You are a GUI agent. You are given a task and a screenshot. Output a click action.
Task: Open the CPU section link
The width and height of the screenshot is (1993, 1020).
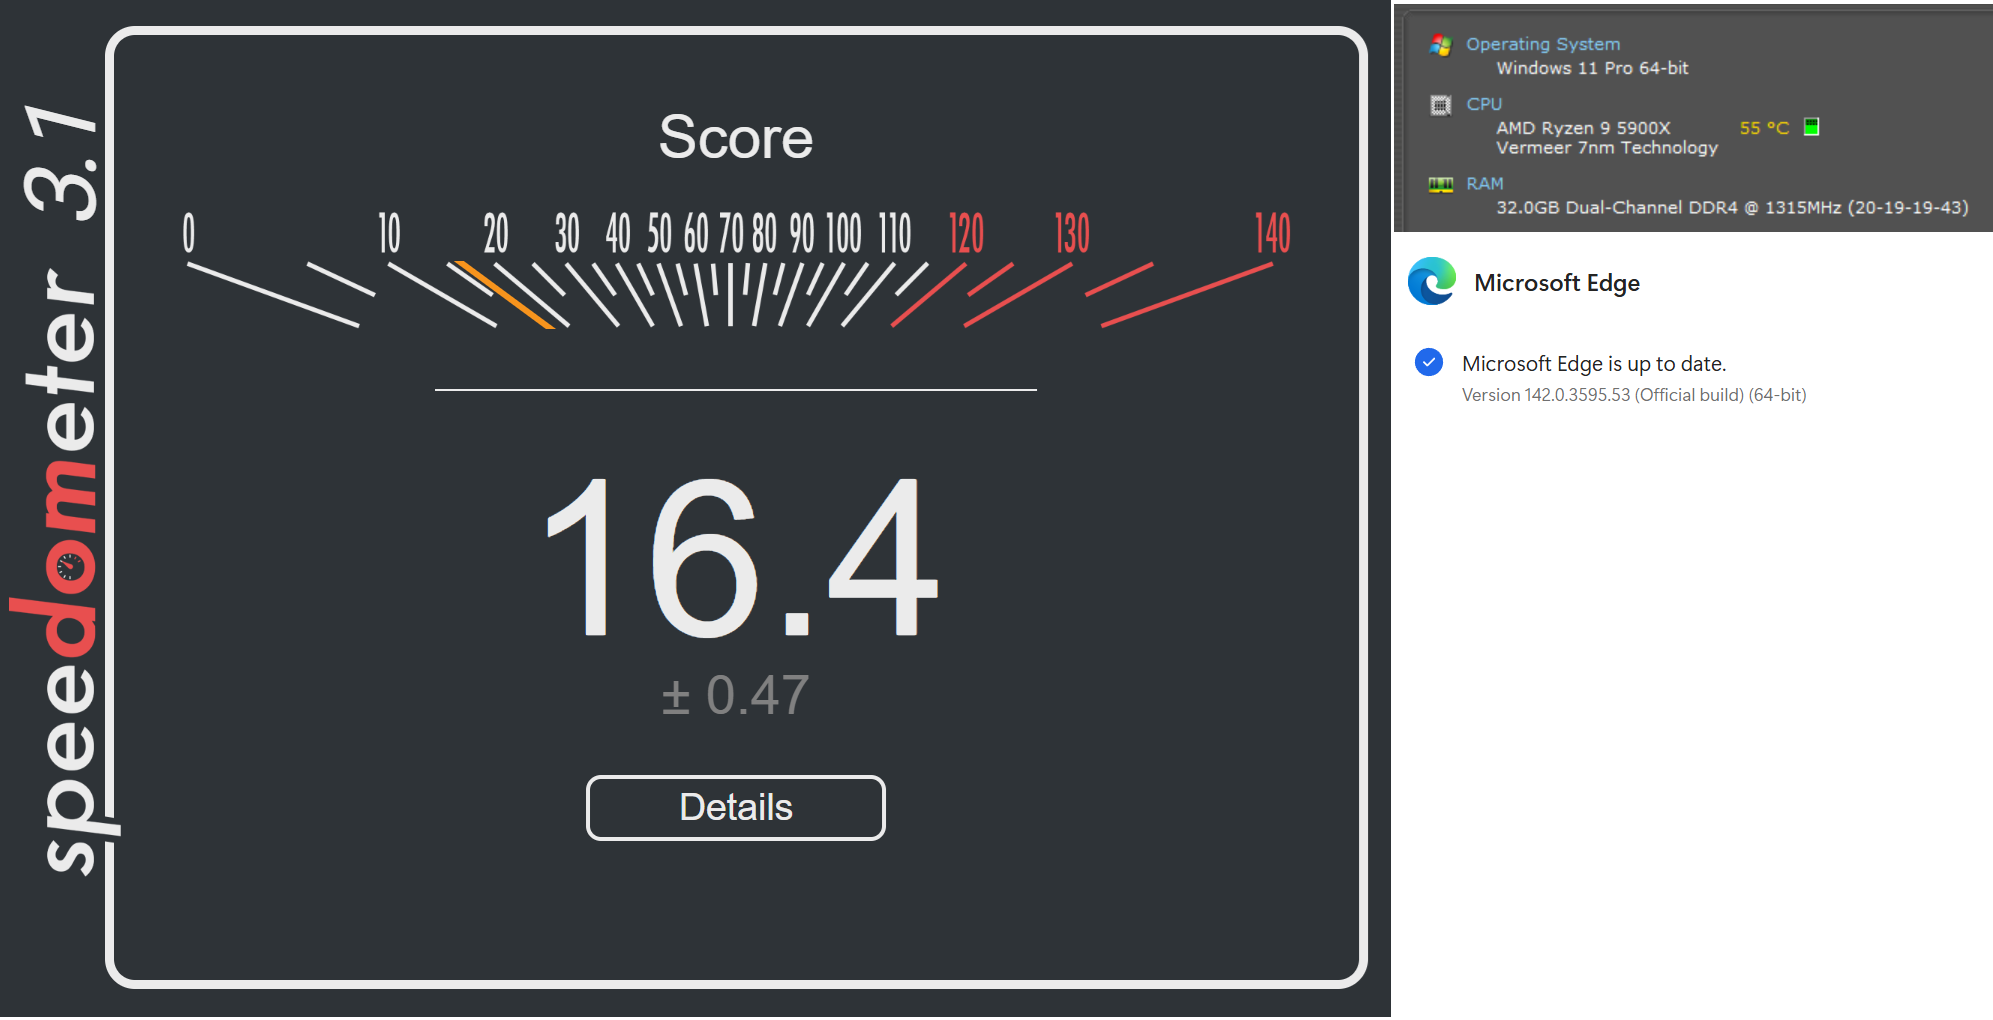pos(1484,104)
